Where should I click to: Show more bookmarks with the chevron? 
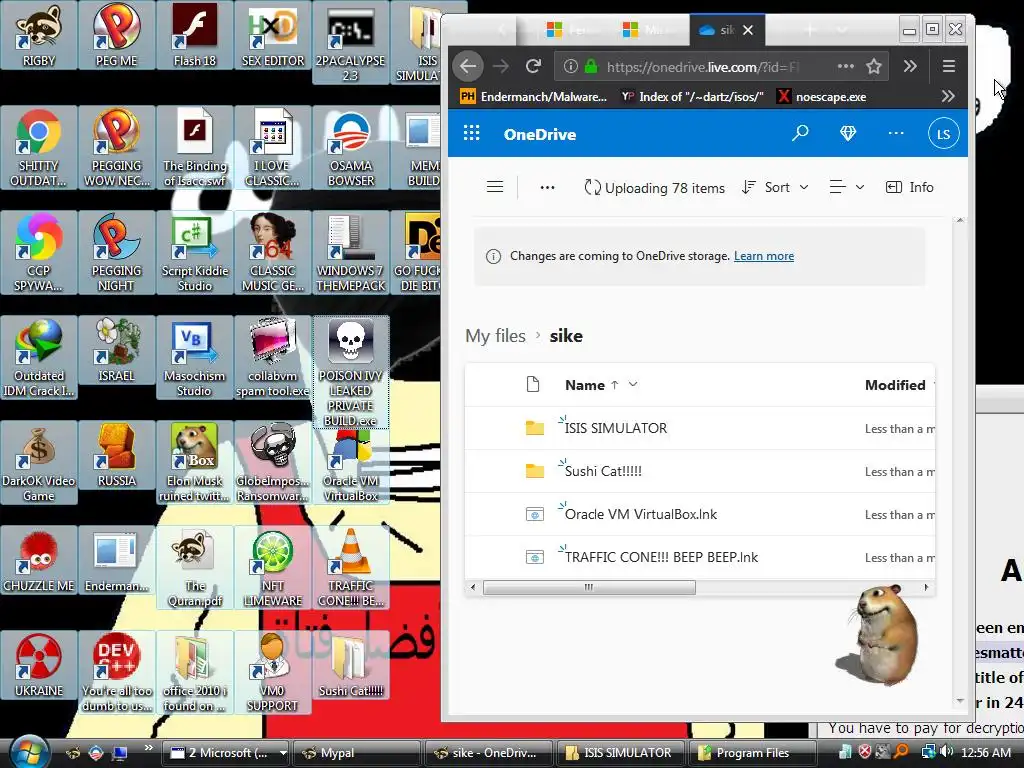(948, 97)
